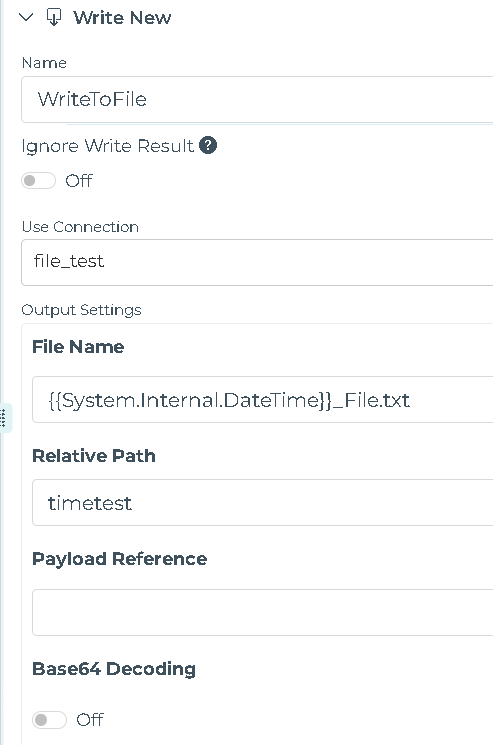Collapse the Write New section chevron
This screenshot has height=745, width=493.
tap(26, 18)
